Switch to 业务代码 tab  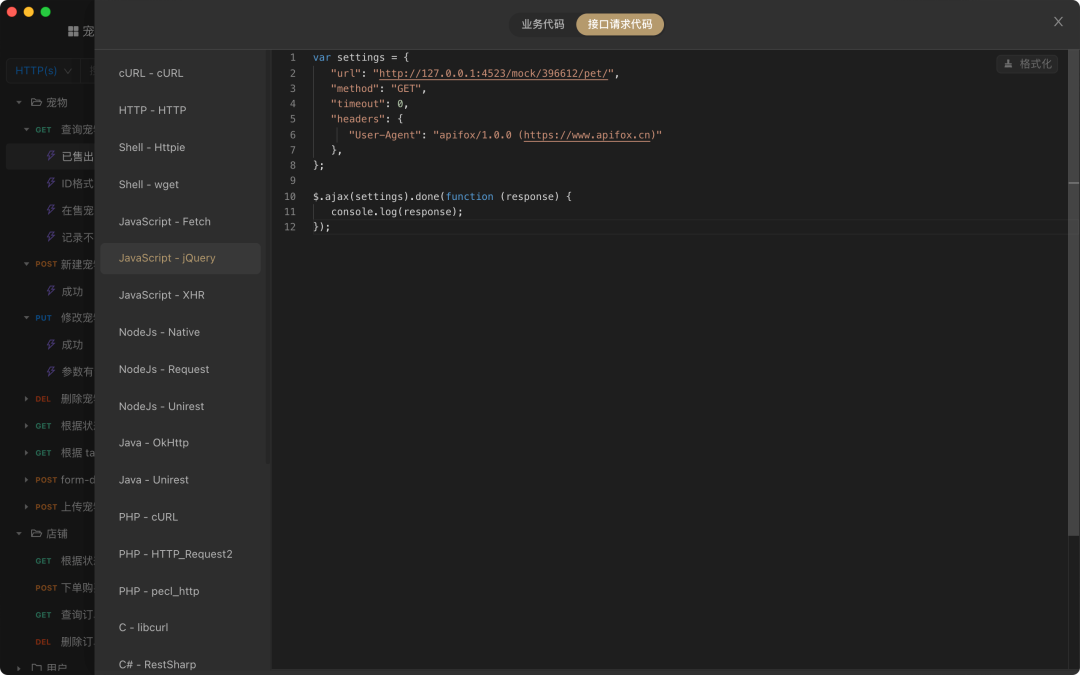click(543, 25)
